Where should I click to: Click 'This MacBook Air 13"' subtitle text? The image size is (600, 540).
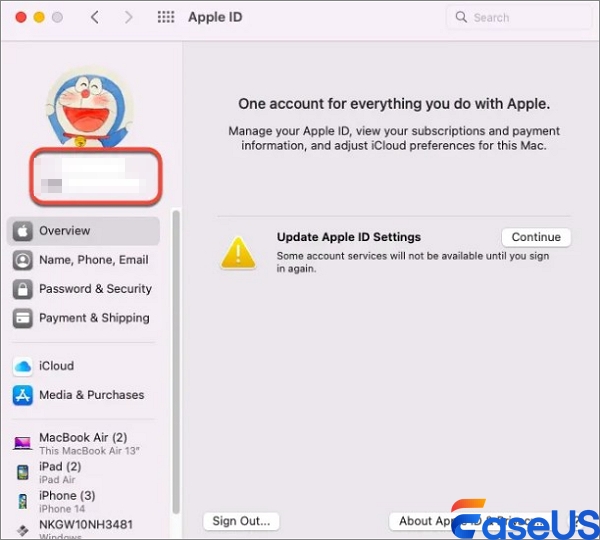(x=90, y=451)
